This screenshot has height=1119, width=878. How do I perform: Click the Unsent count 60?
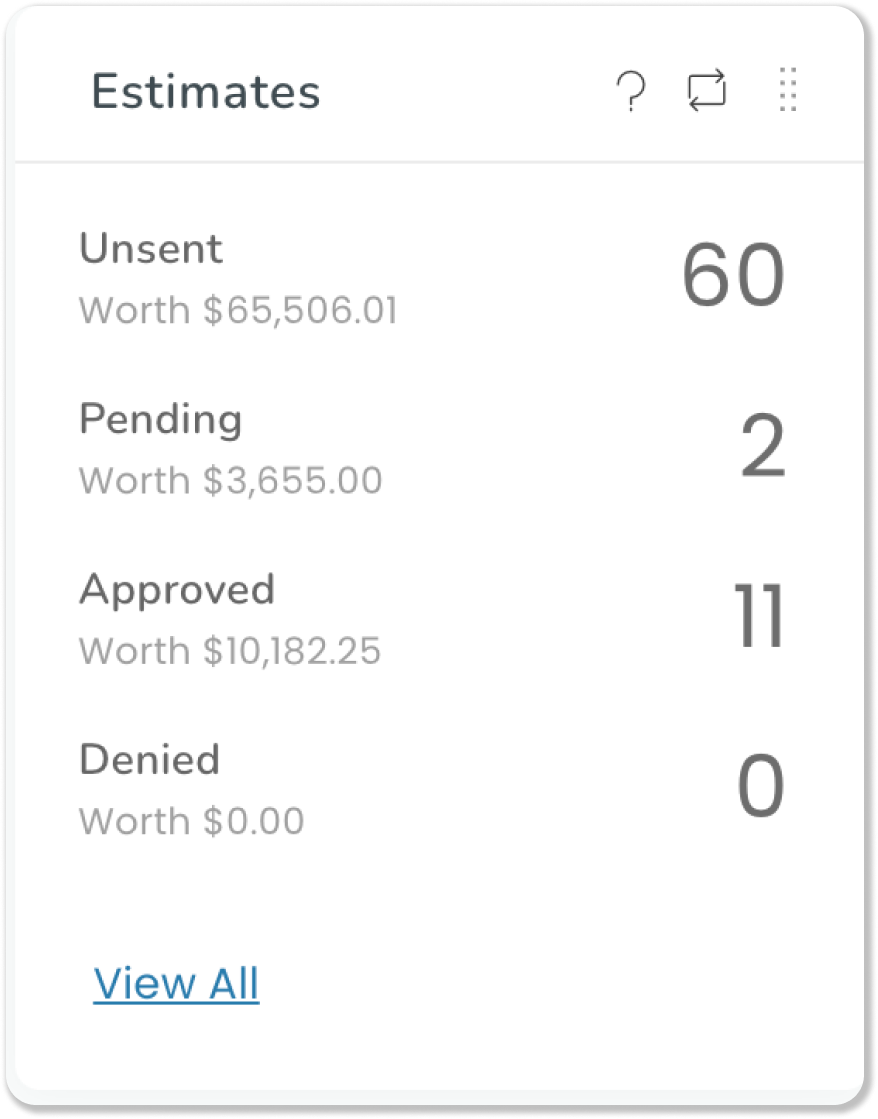click(x=734, y=275)
